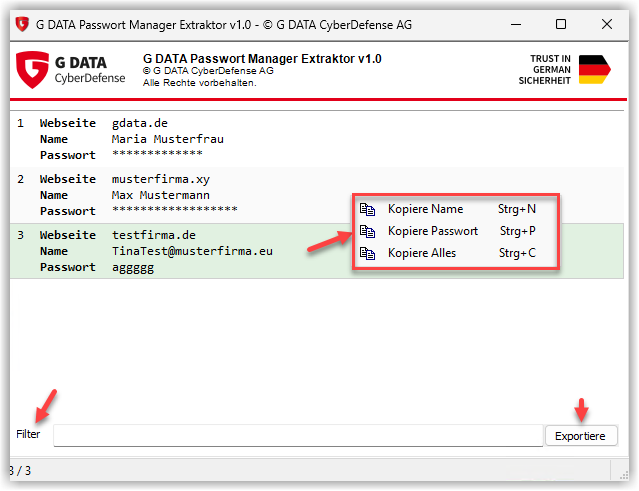Click the visible password agggggg
The width and height of the screenshot is (639, 491).
point(132,268)
